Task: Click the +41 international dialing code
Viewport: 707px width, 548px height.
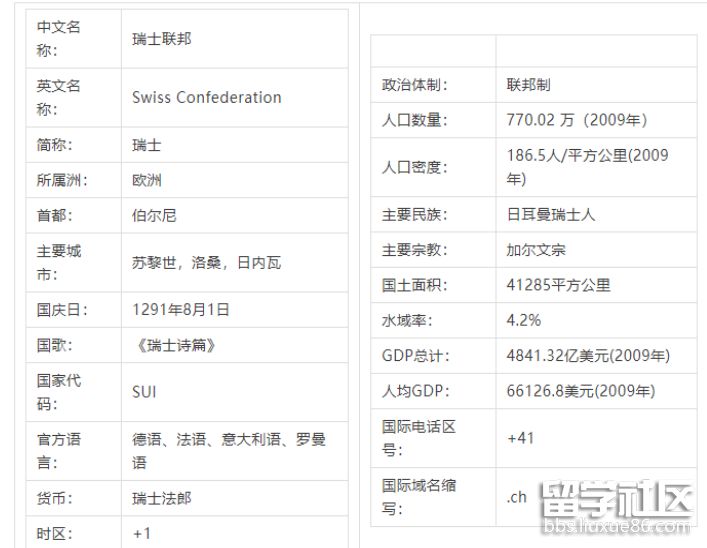Action: [521, 438]
